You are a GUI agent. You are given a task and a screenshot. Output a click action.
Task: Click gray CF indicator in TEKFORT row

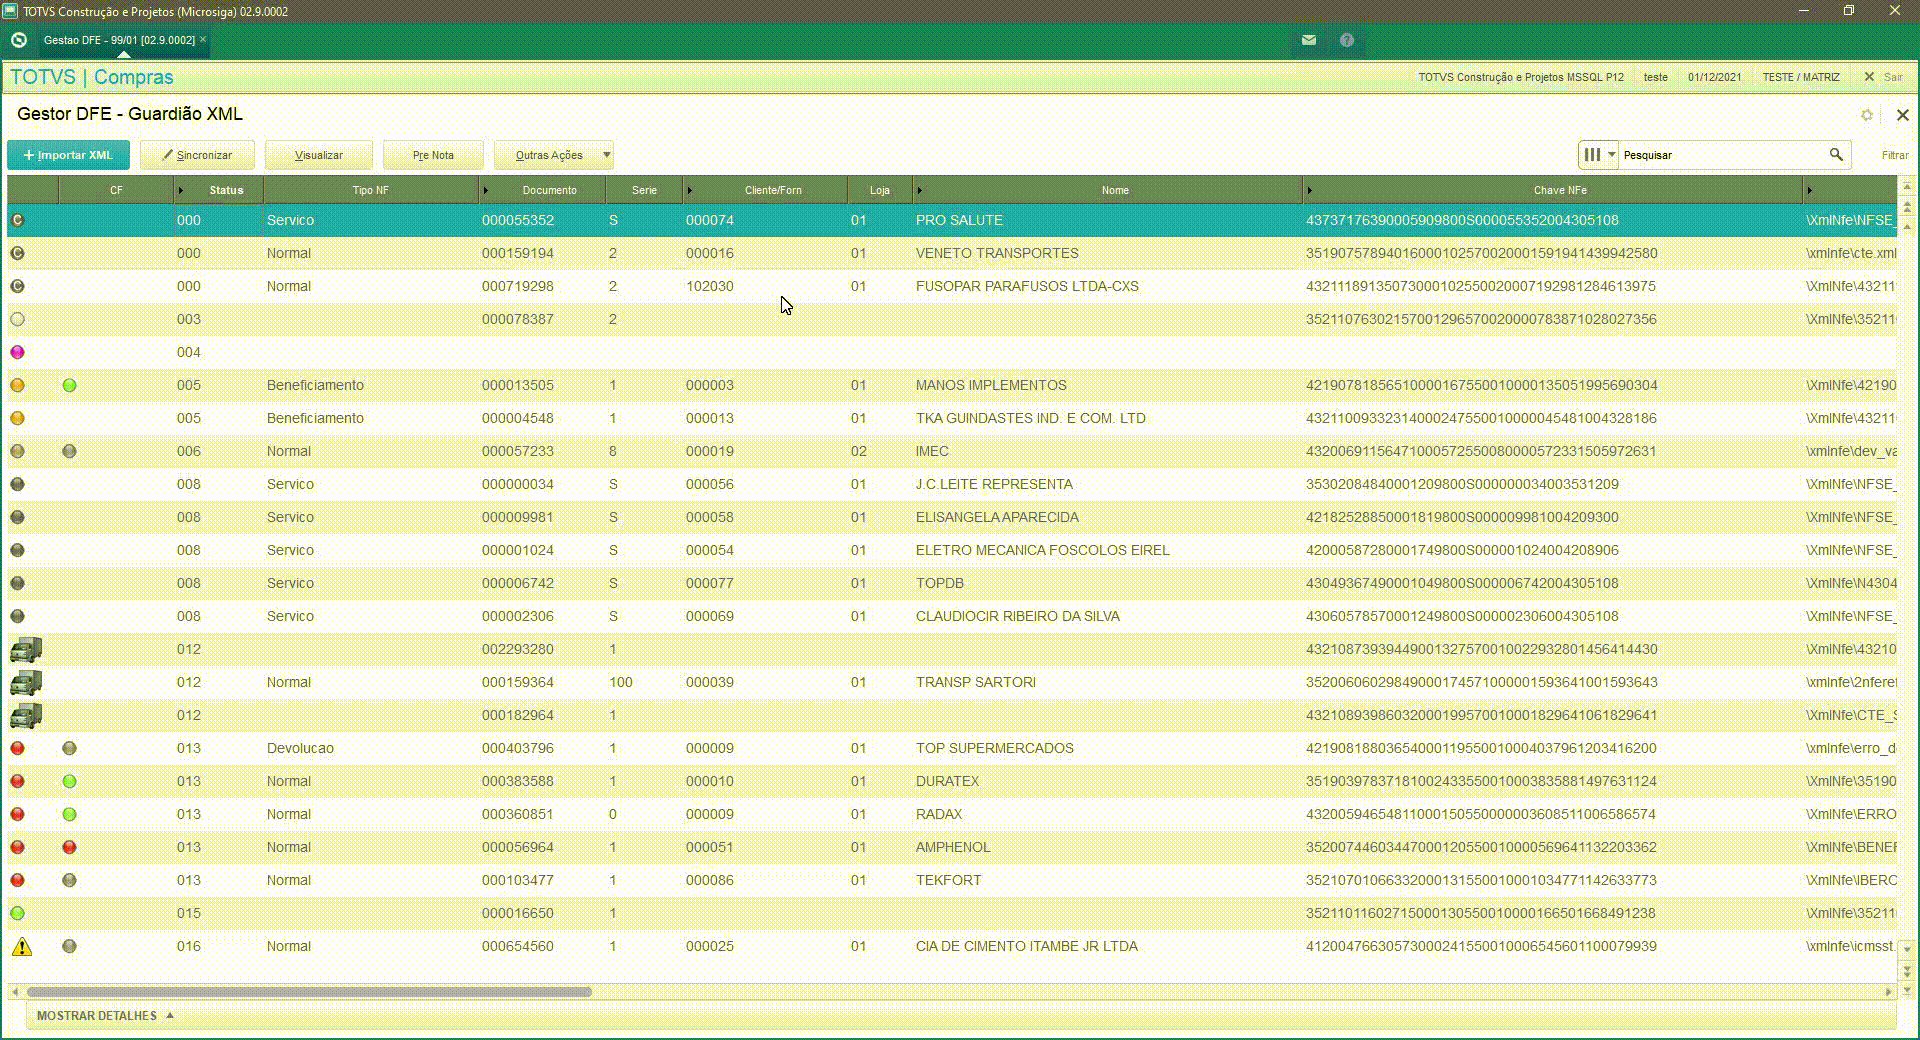point(69,880)
